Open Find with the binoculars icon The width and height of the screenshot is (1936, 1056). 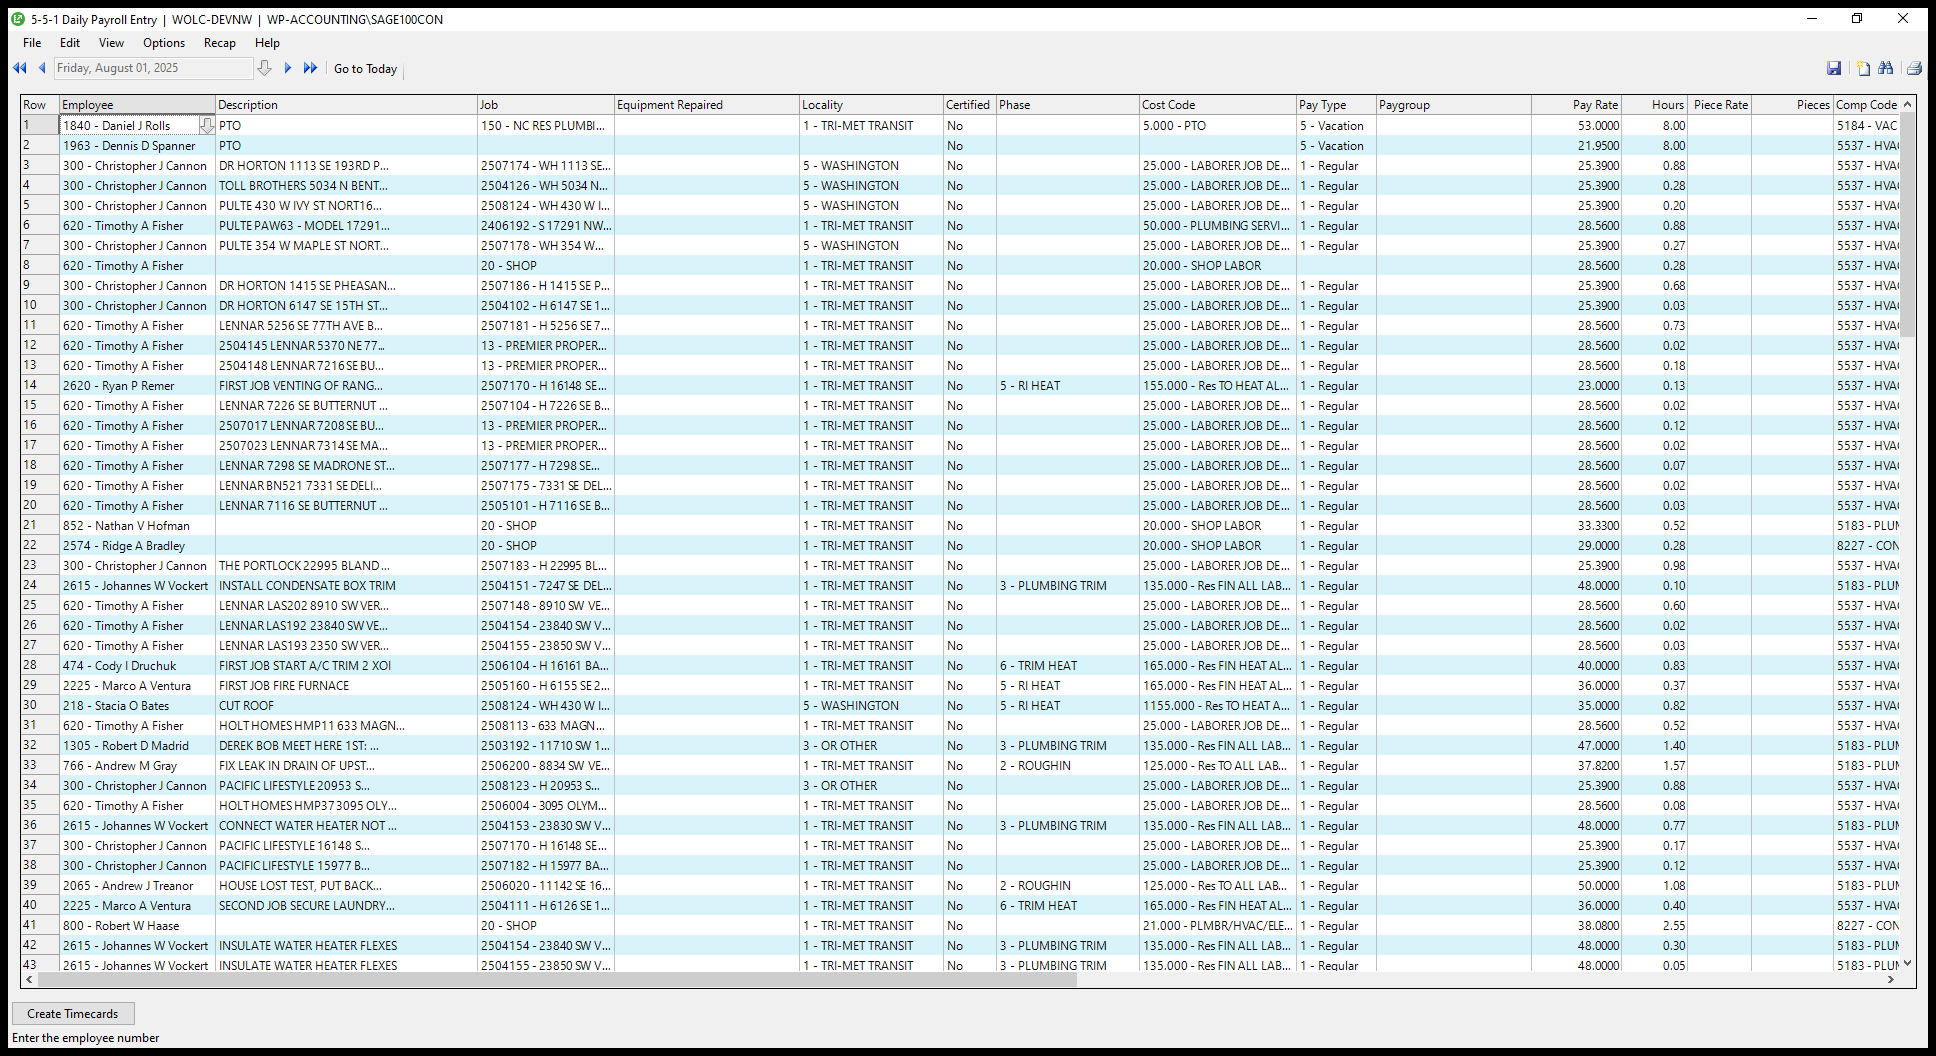(x=1886, y=68)
